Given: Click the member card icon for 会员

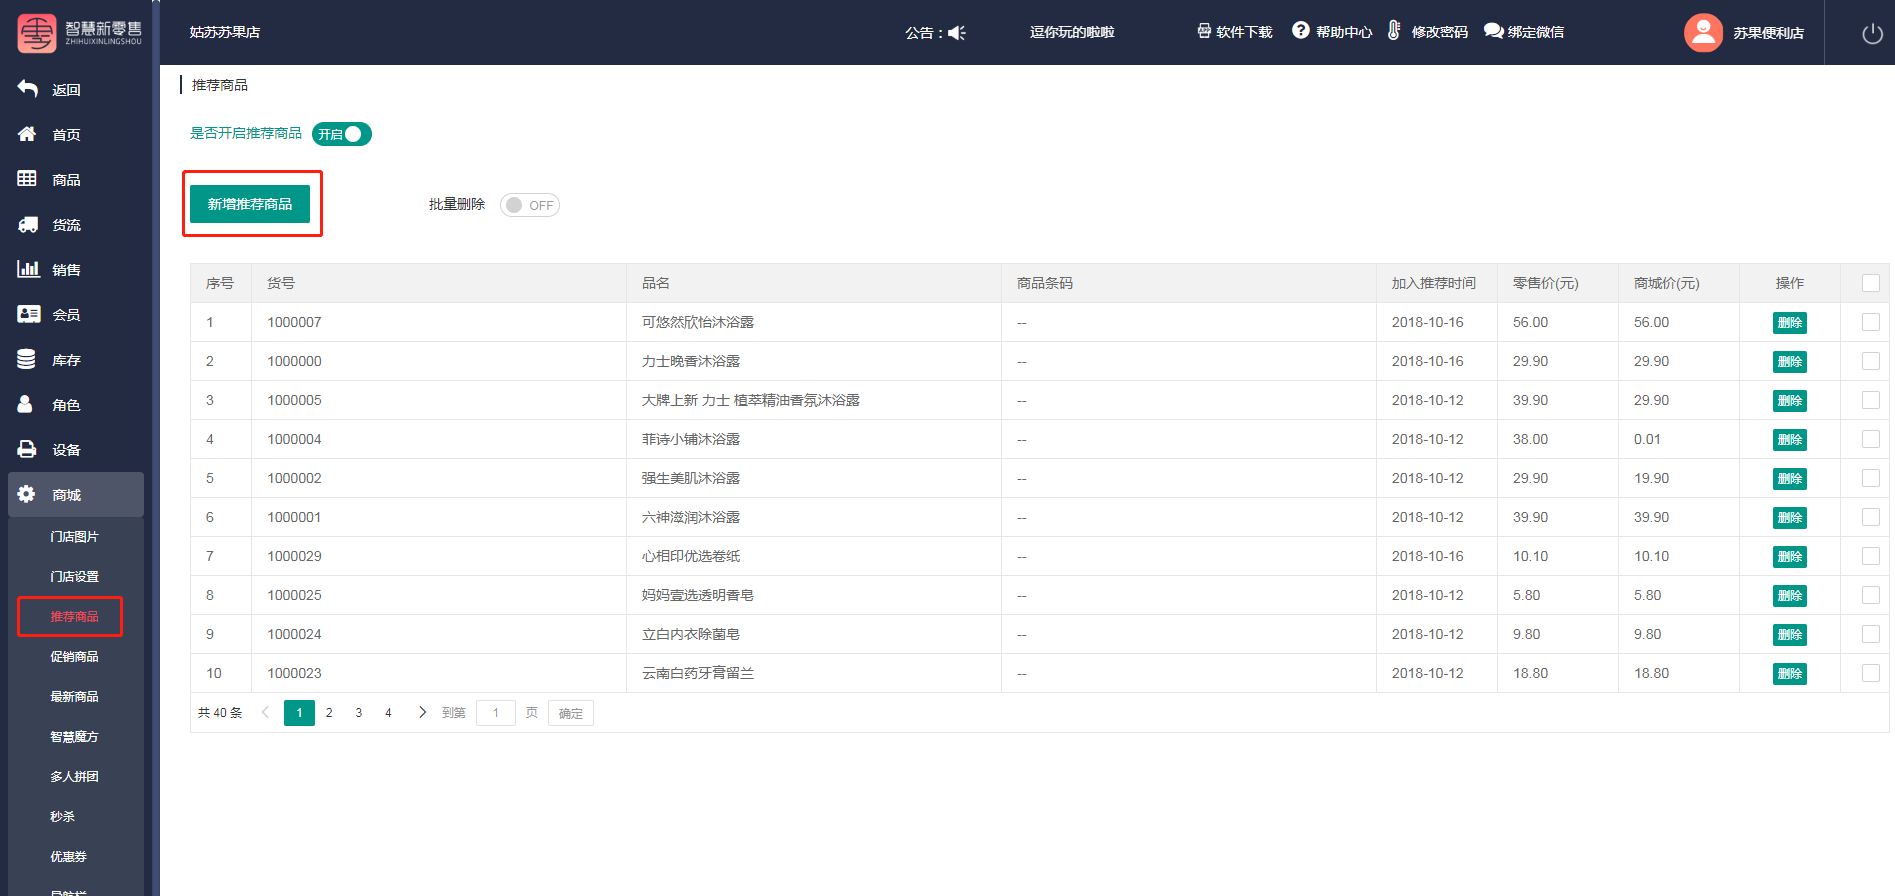Looking at the screenshot, I should (x=28, y=314).
